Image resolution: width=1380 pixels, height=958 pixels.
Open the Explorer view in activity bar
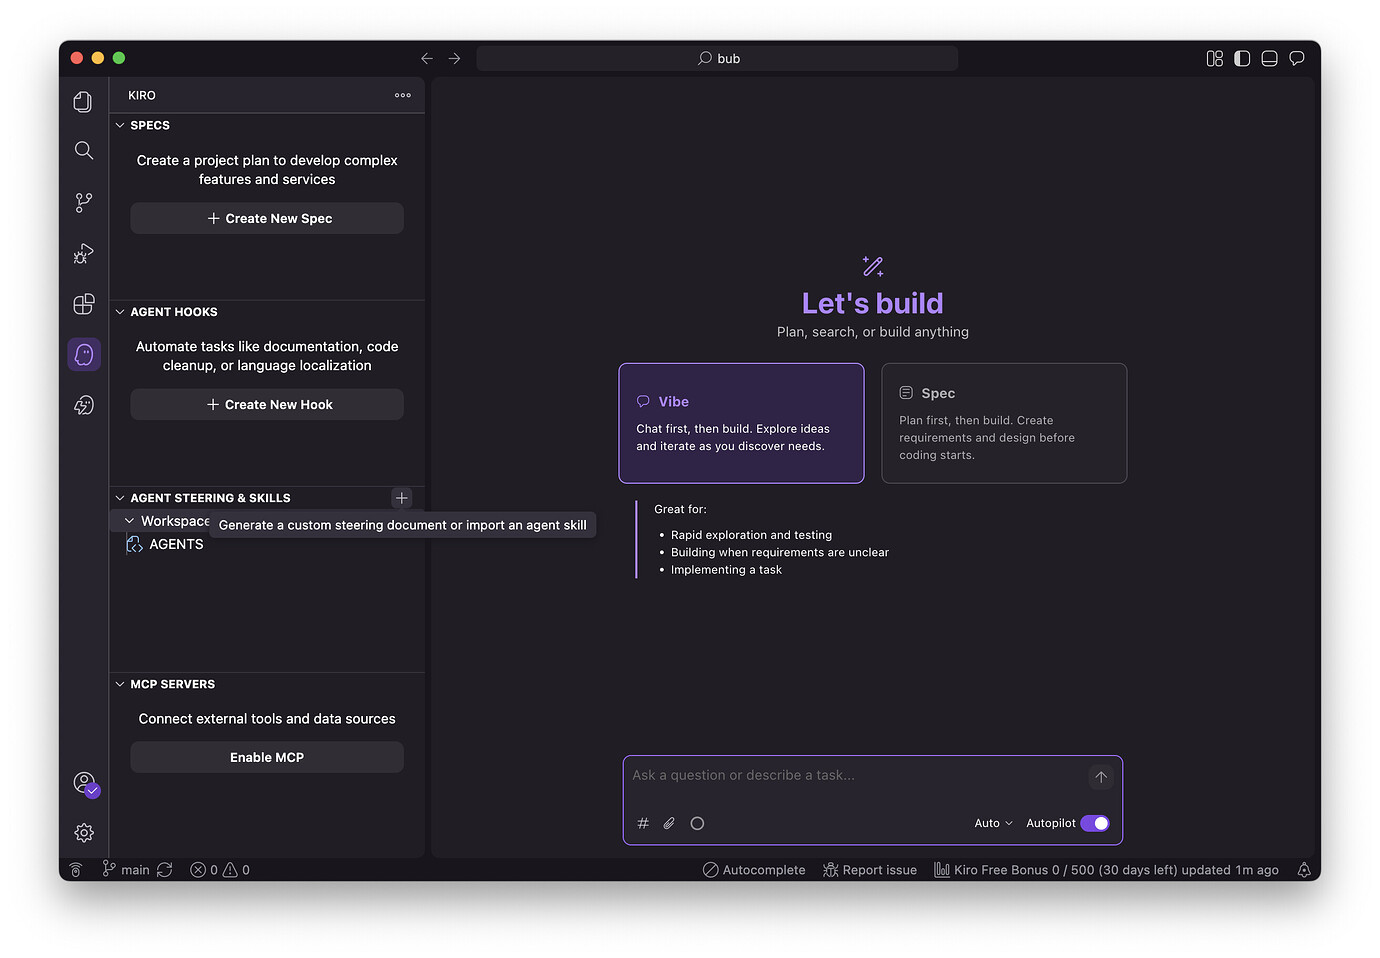click(x=83, y=101)
